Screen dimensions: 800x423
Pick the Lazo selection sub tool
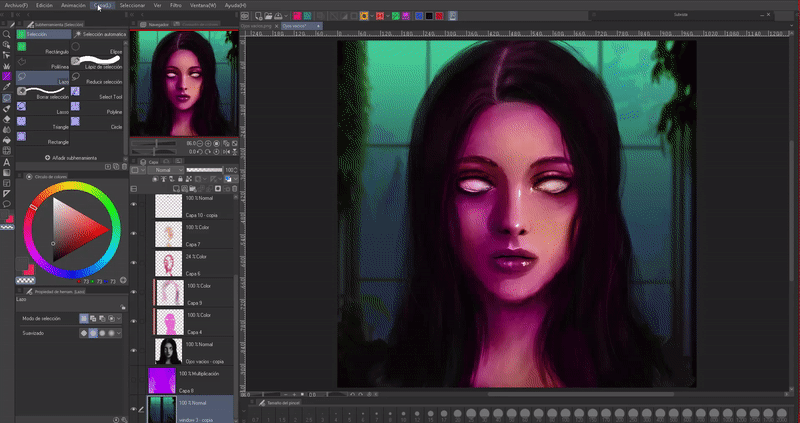[x=42, y=77]
